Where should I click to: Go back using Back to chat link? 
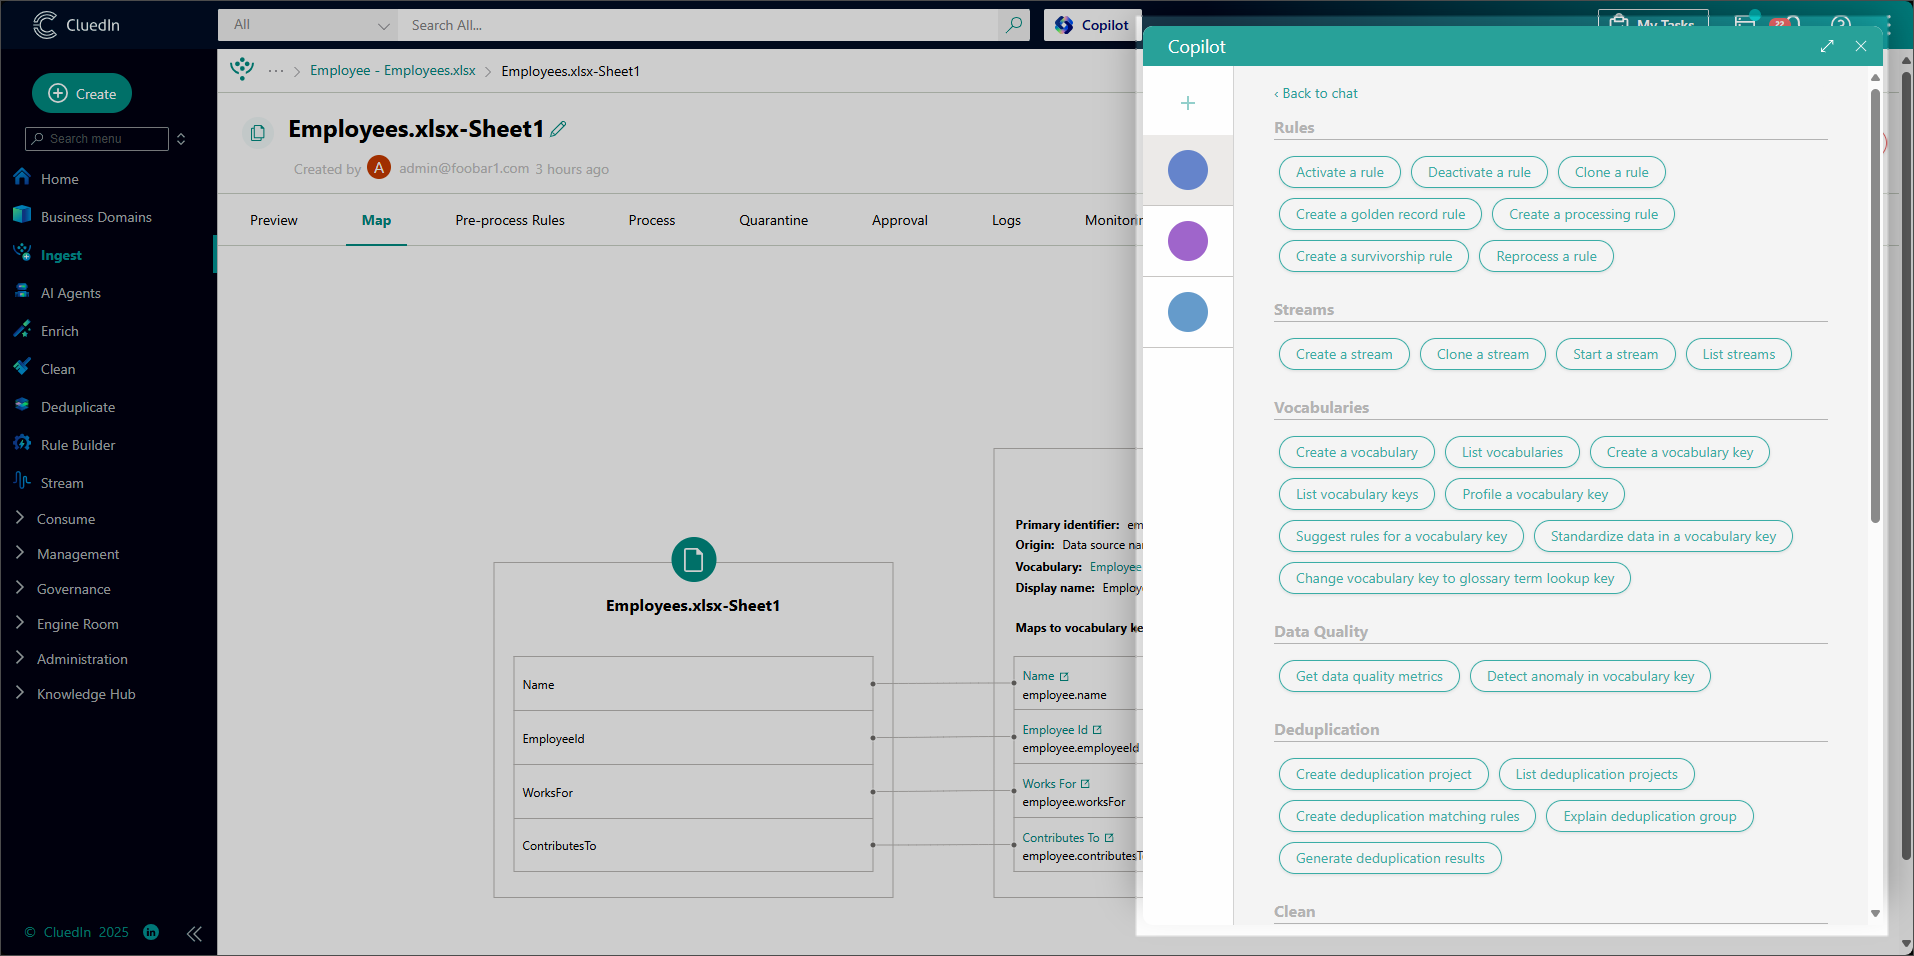[x=1316, y=93]
